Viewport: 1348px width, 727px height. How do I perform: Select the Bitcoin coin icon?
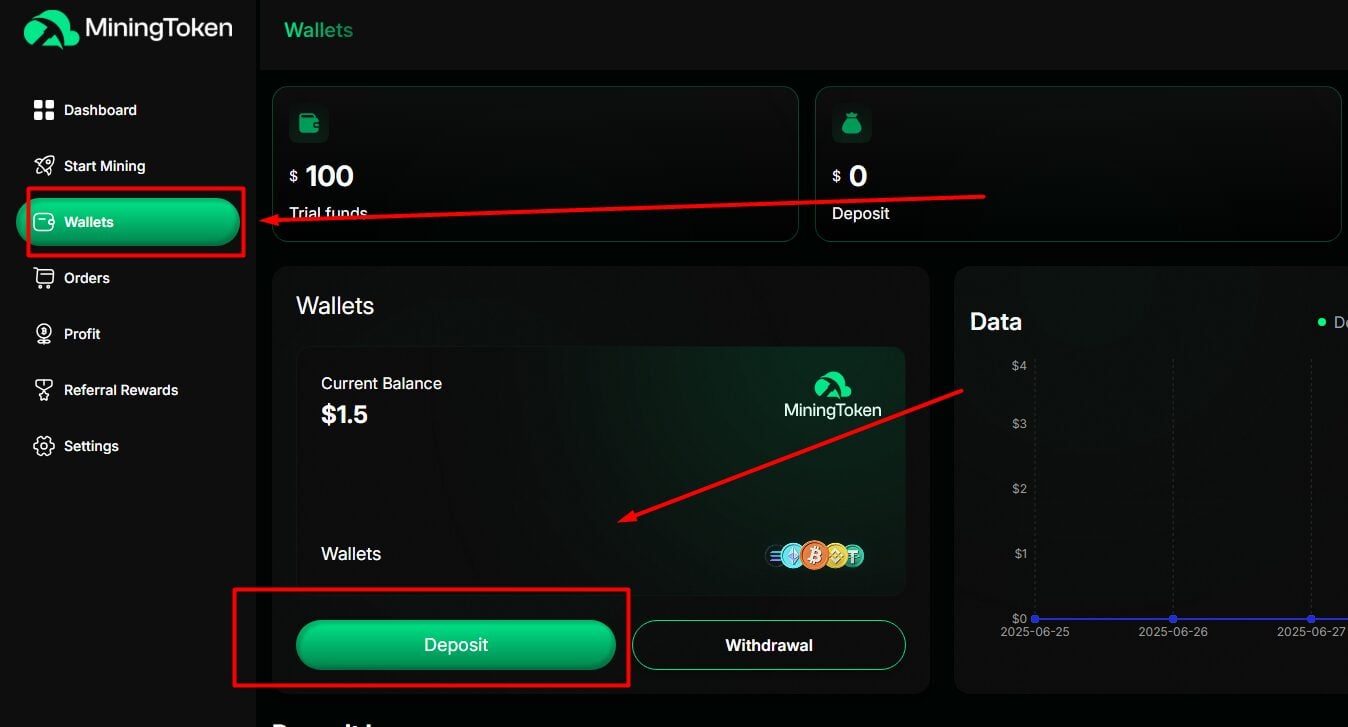(815, 555)
